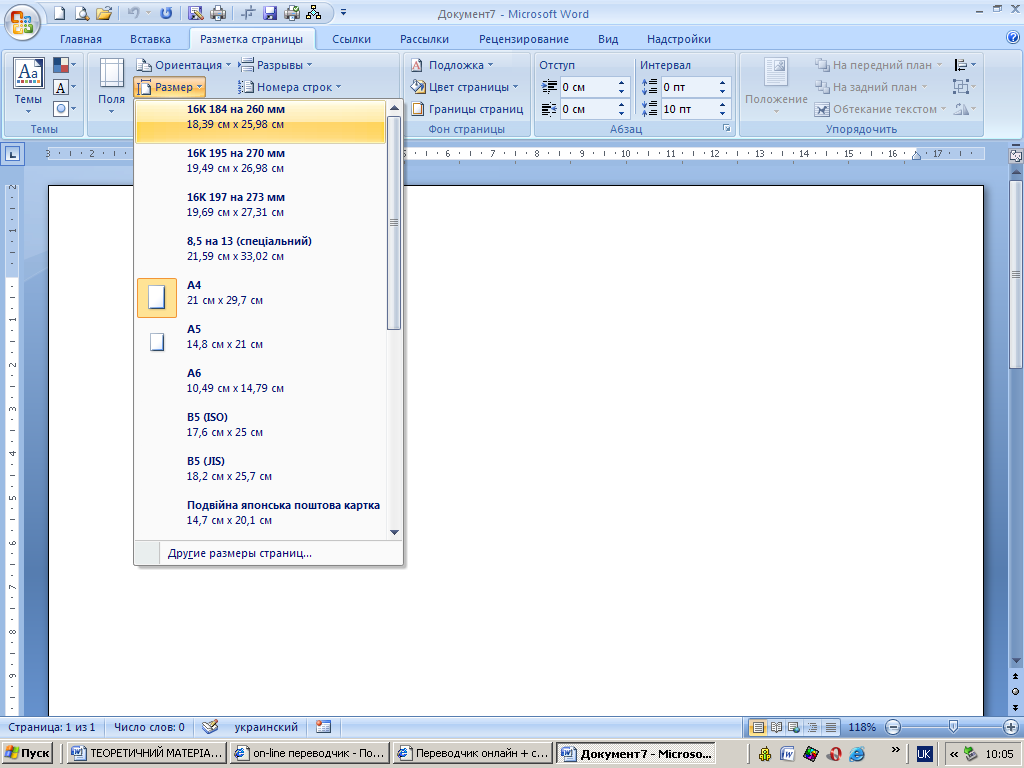Viewport: 1024px width, 768px height.
Task: Click the Redo icon in quick access
Action: pos(167,13)
